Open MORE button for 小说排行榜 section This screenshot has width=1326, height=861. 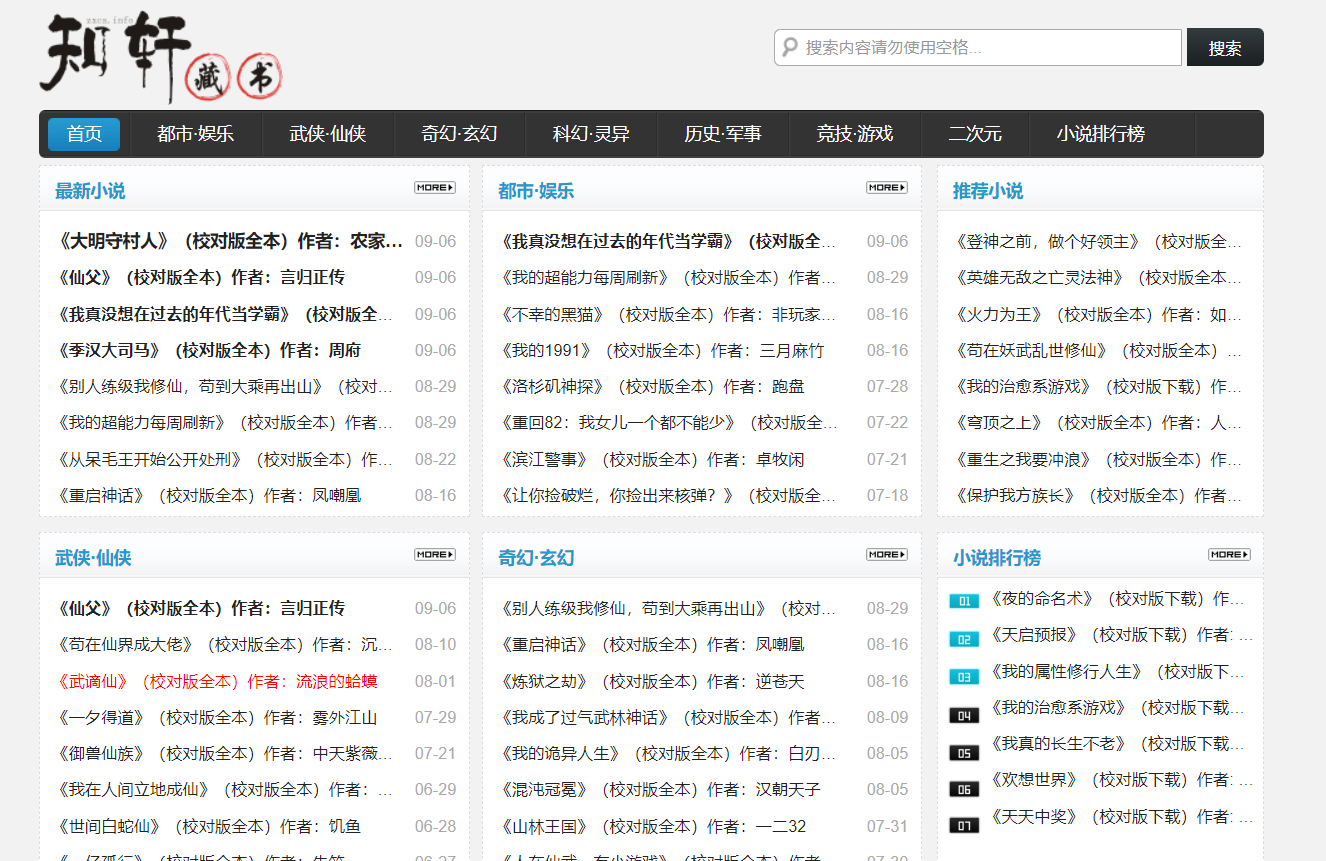point(1229,554)
